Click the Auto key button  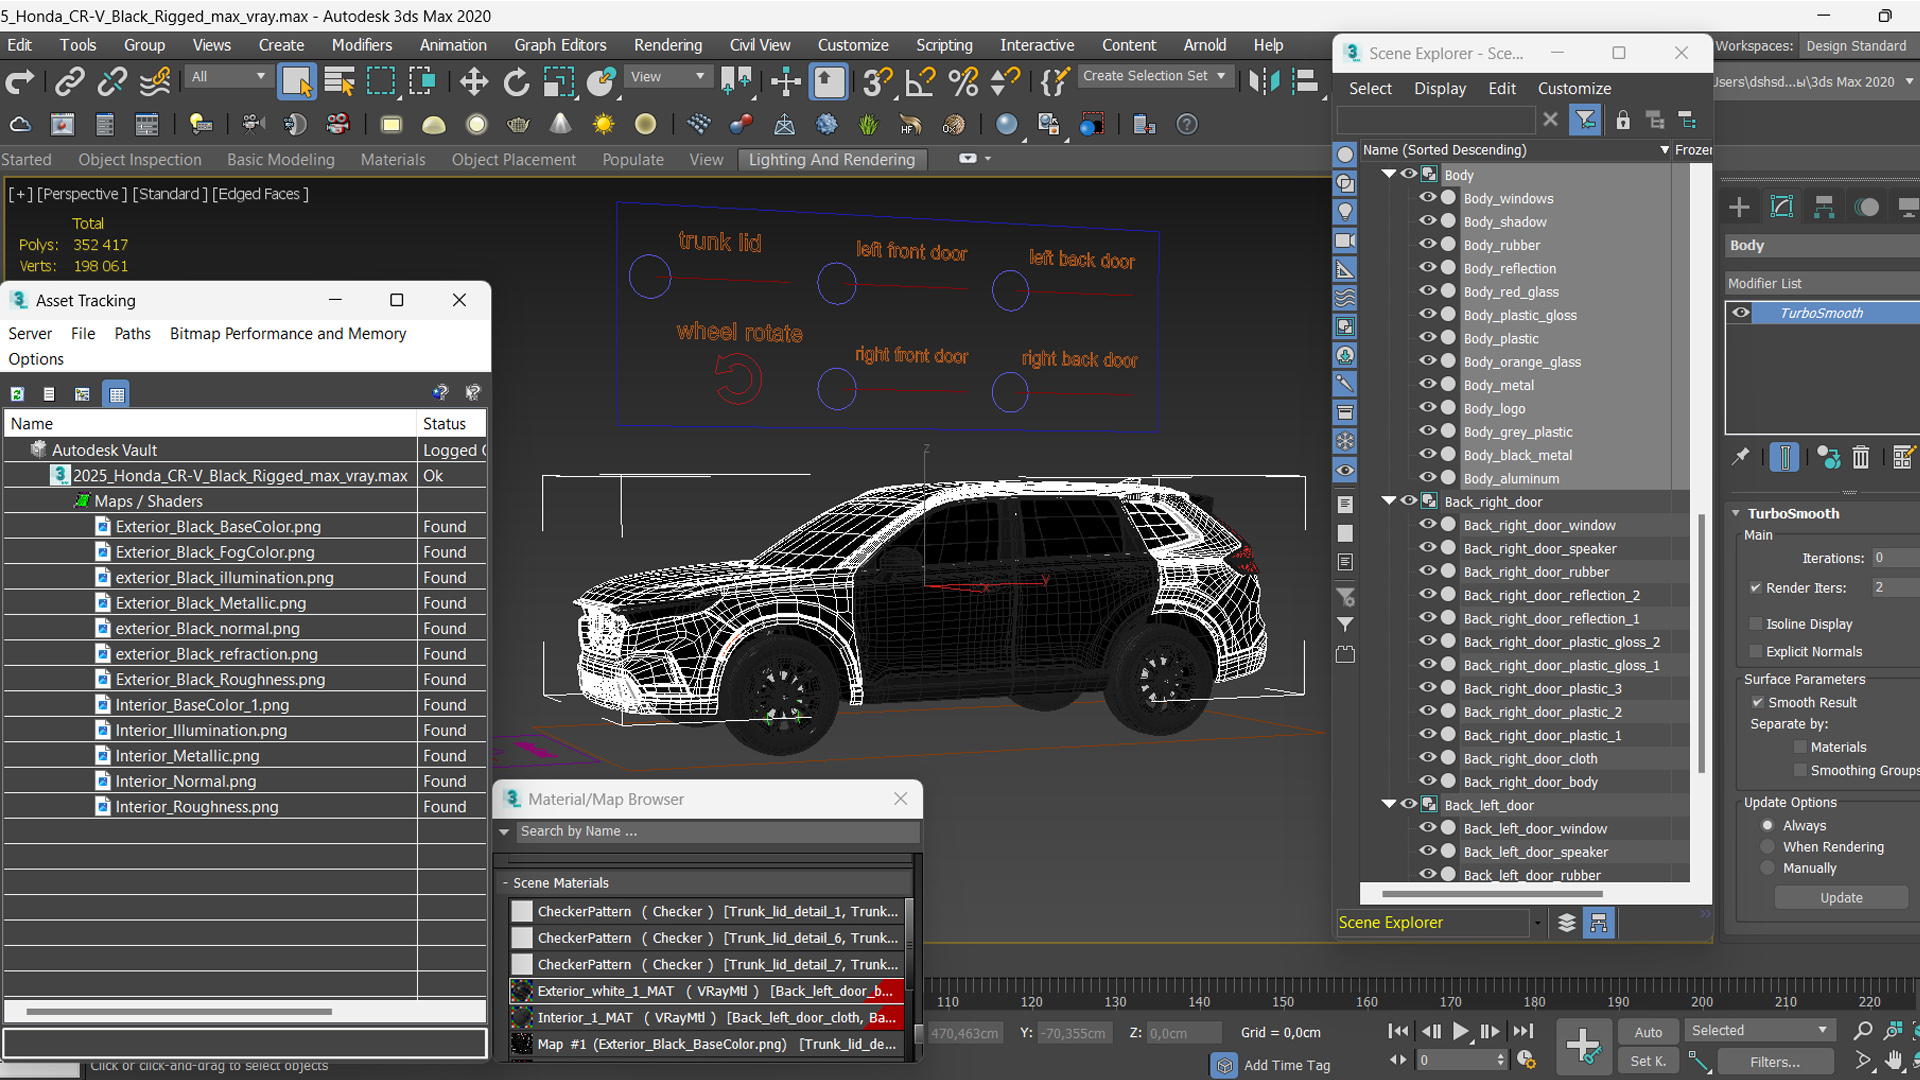pyautogui.click(x=1648, y=1032)
